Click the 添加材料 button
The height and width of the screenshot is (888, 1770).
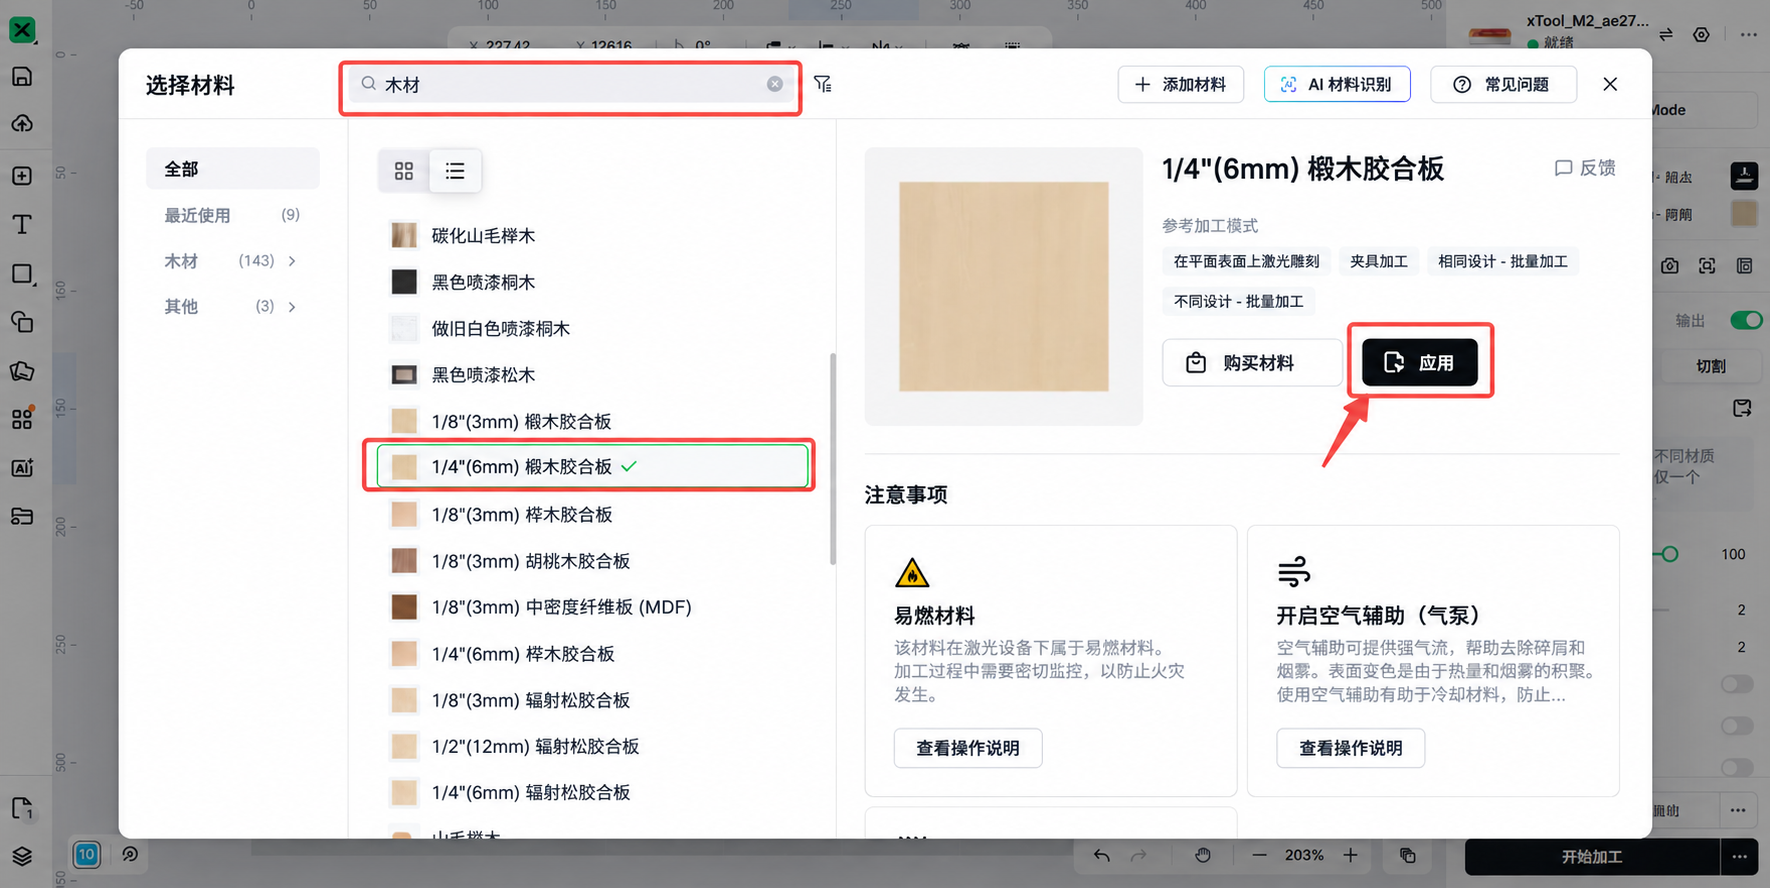pyautogui.click(x=1180, y=84)
